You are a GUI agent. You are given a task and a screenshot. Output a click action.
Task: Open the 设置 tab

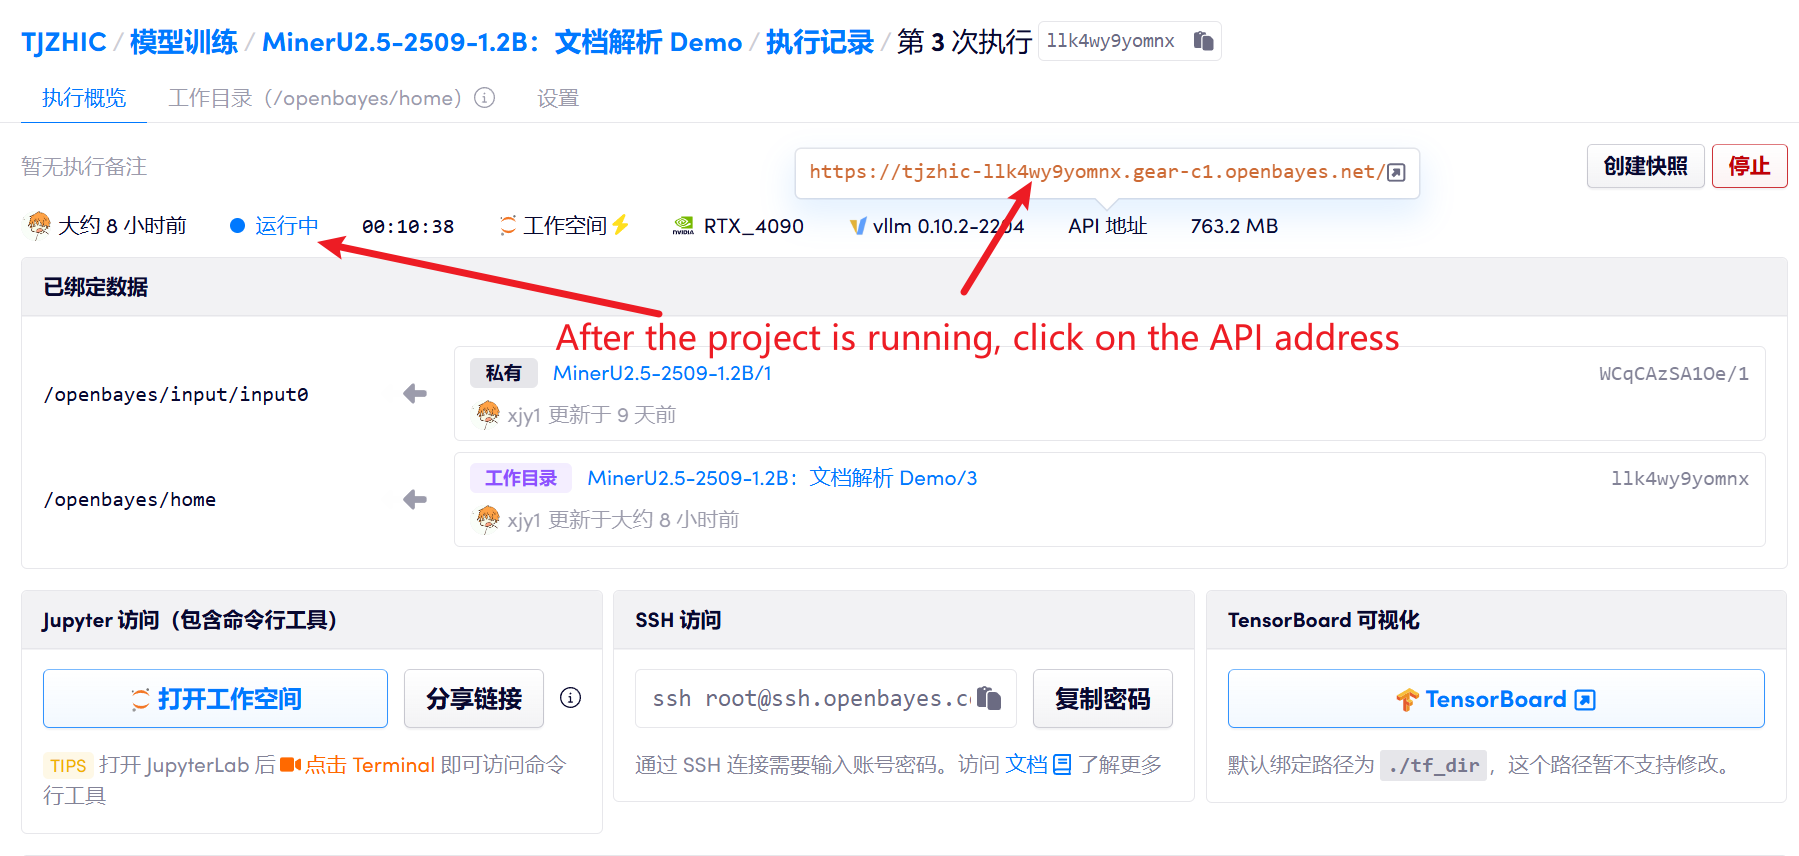click(558, 98)
